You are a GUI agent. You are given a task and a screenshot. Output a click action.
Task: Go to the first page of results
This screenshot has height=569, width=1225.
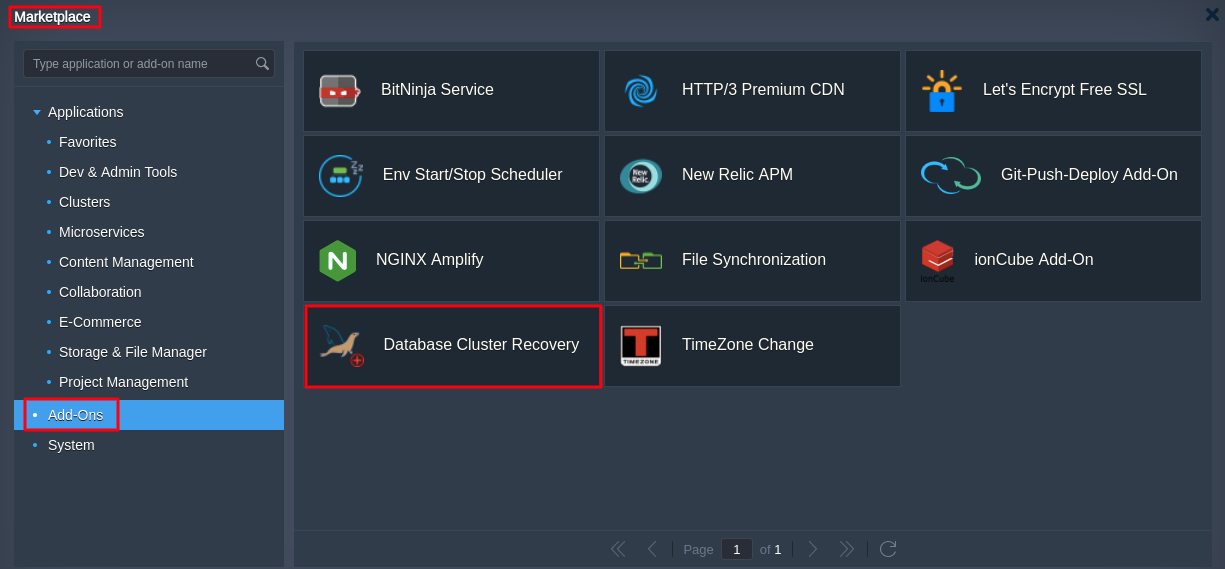point(618,549)
